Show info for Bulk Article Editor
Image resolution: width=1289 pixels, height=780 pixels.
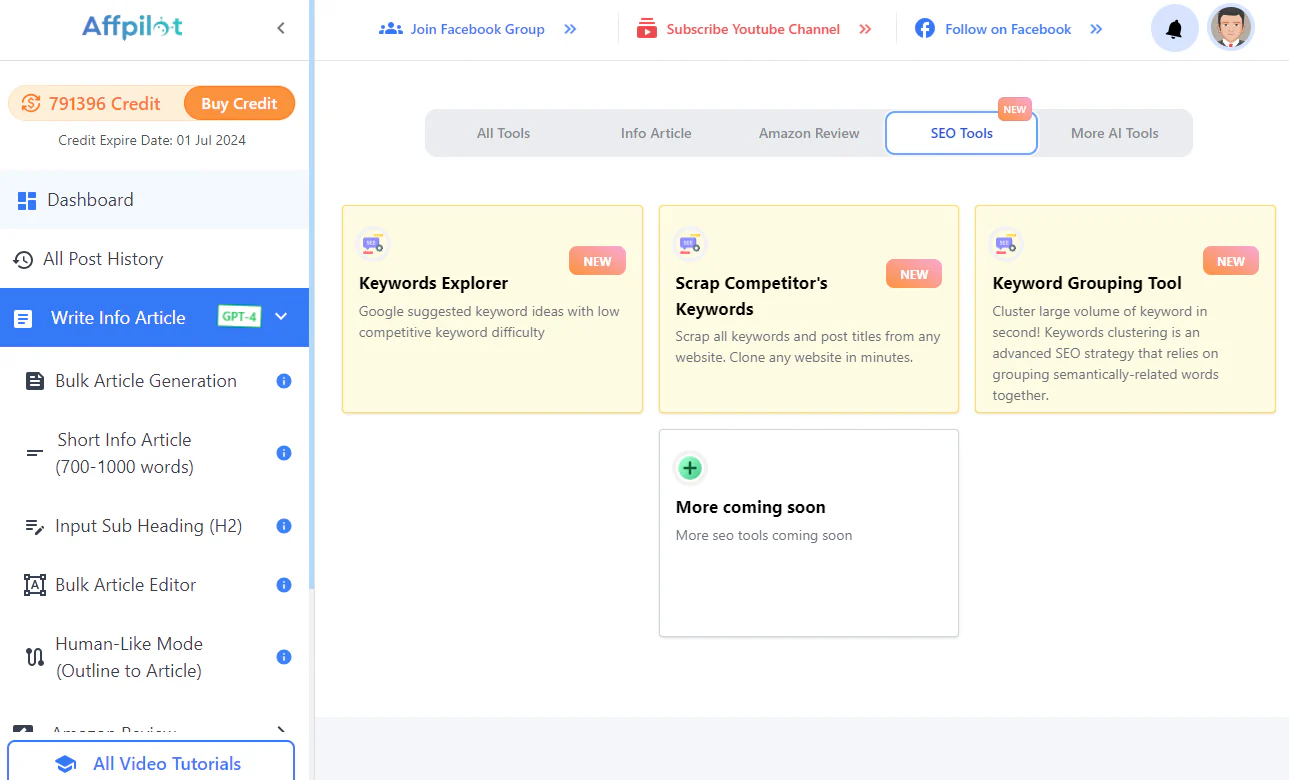pos(284,585)
